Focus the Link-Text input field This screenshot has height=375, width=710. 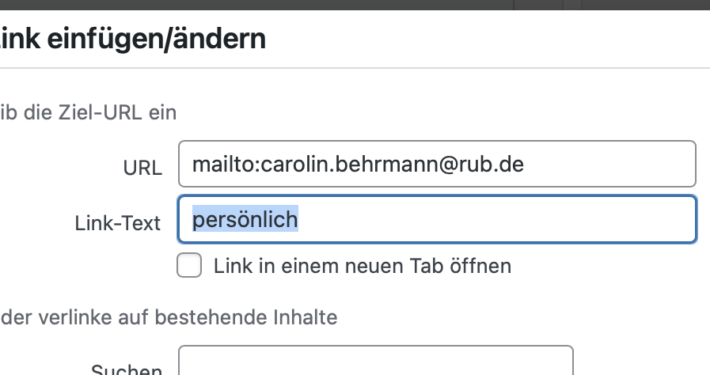[x=437, y=219]
